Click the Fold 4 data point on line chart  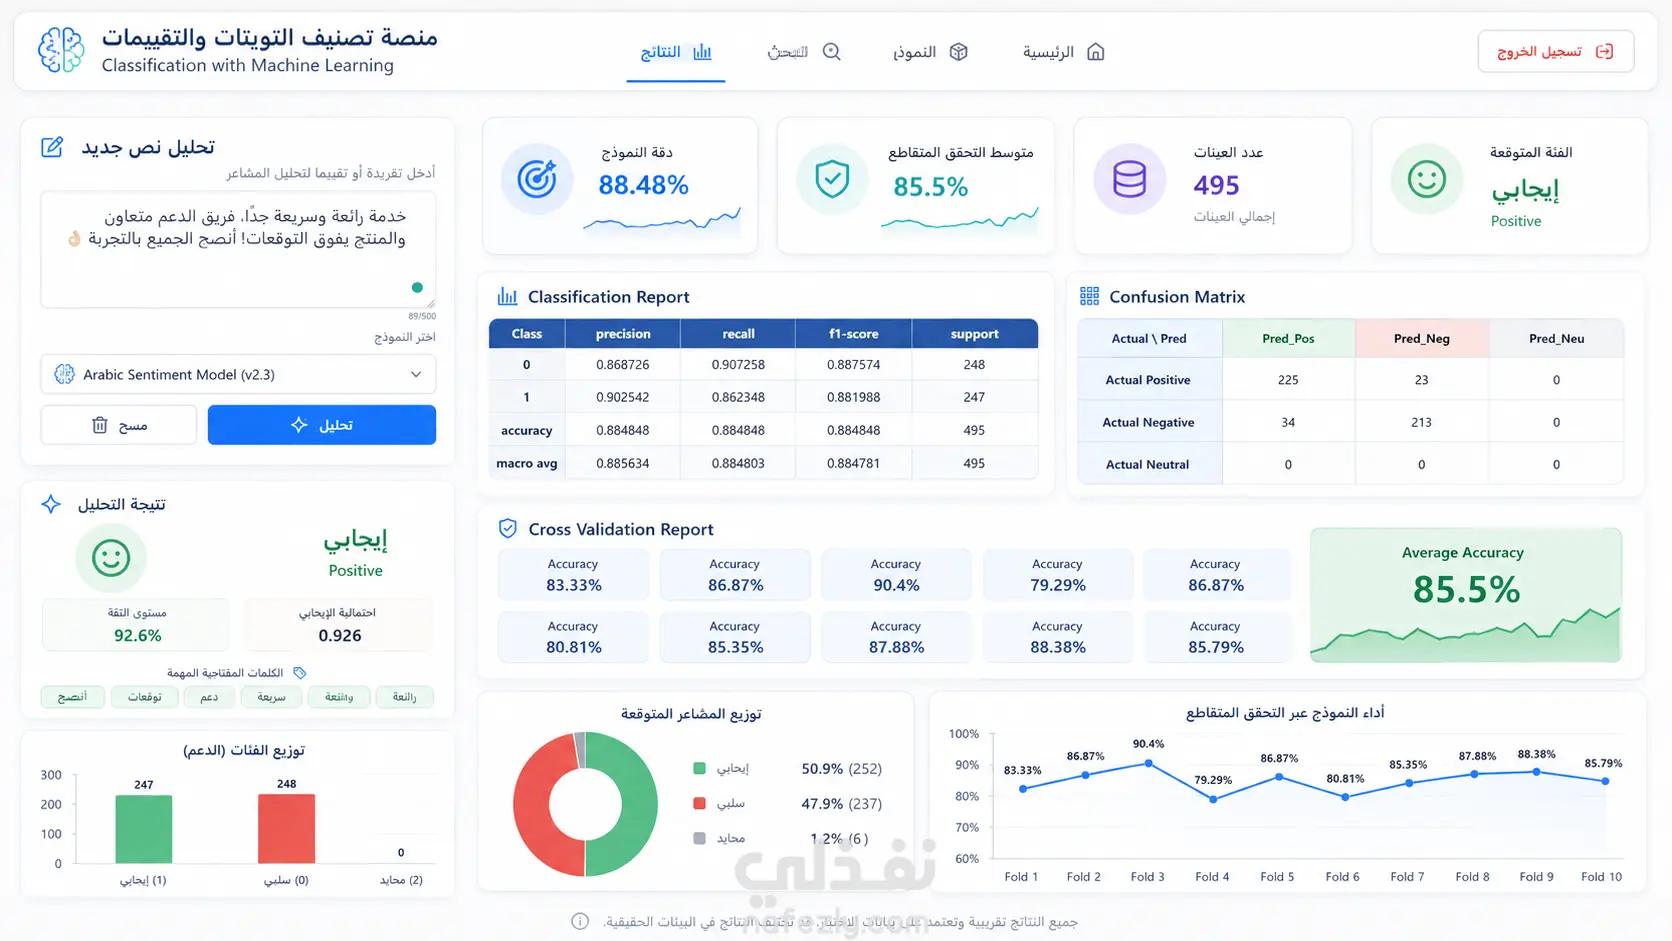1213,799
